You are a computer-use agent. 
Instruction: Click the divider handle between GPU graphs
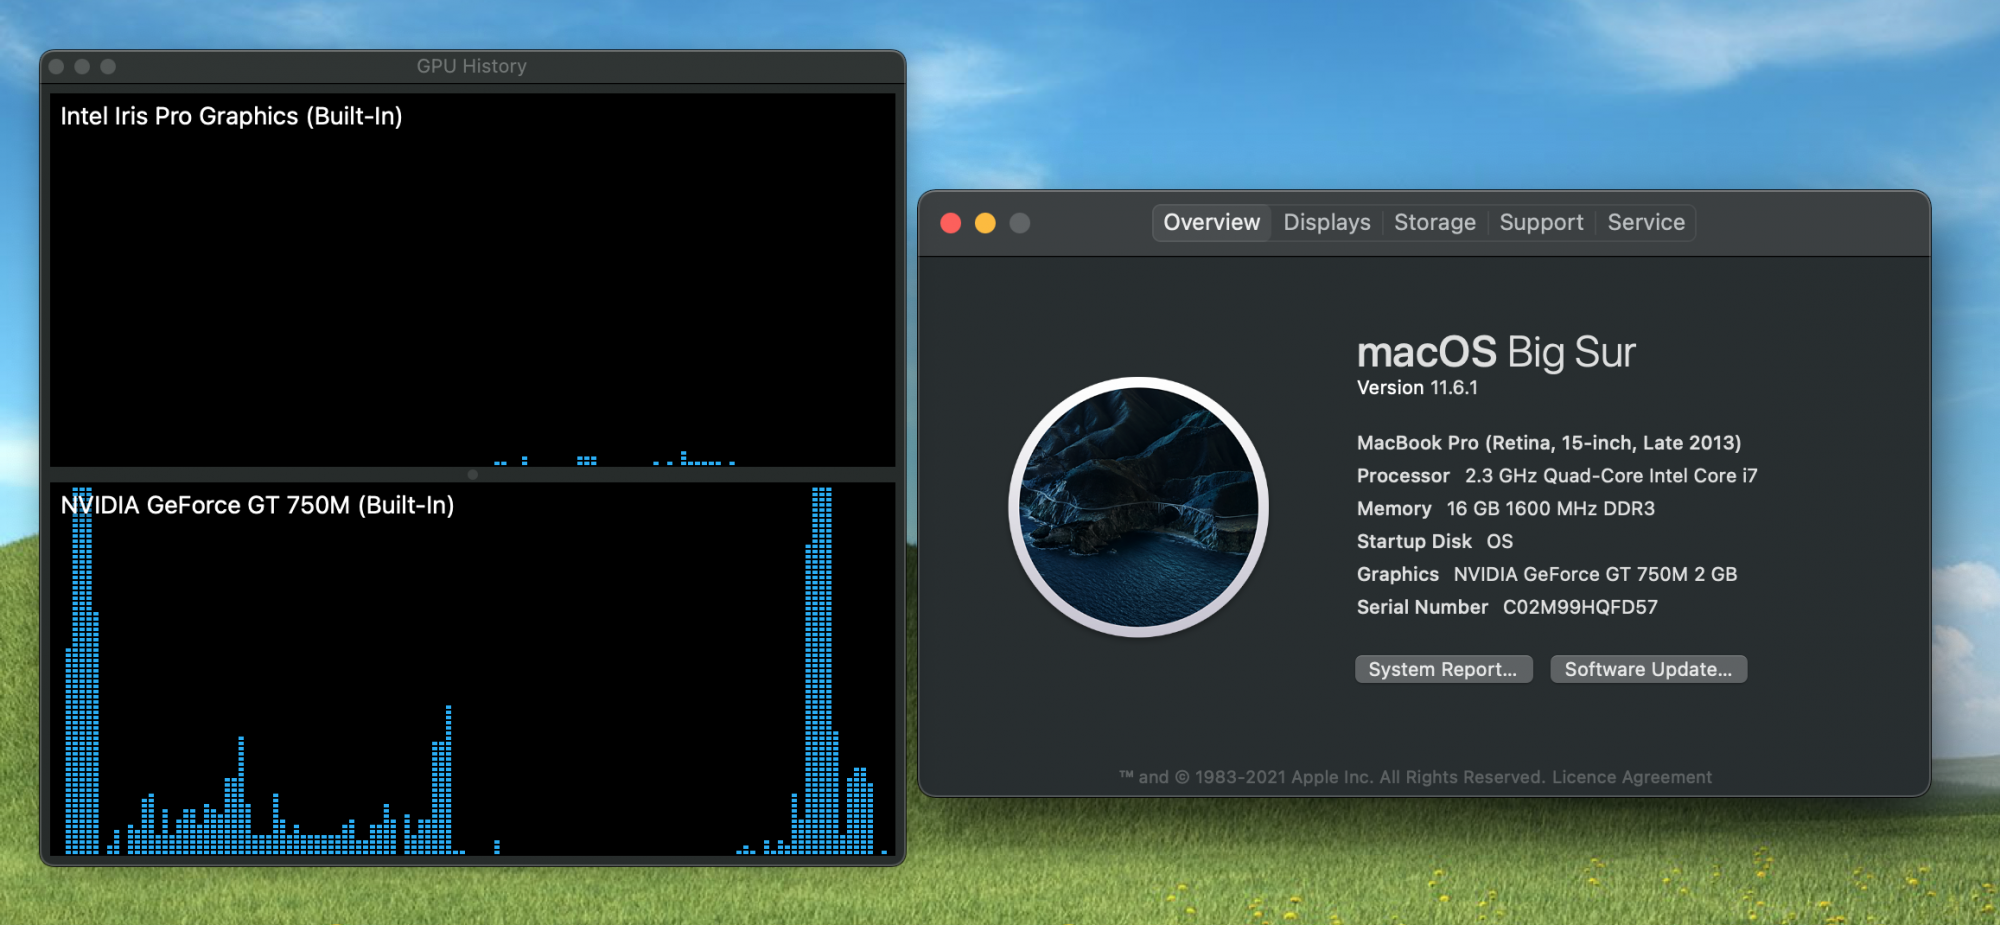pyautogui.click(x=473, y=475)
